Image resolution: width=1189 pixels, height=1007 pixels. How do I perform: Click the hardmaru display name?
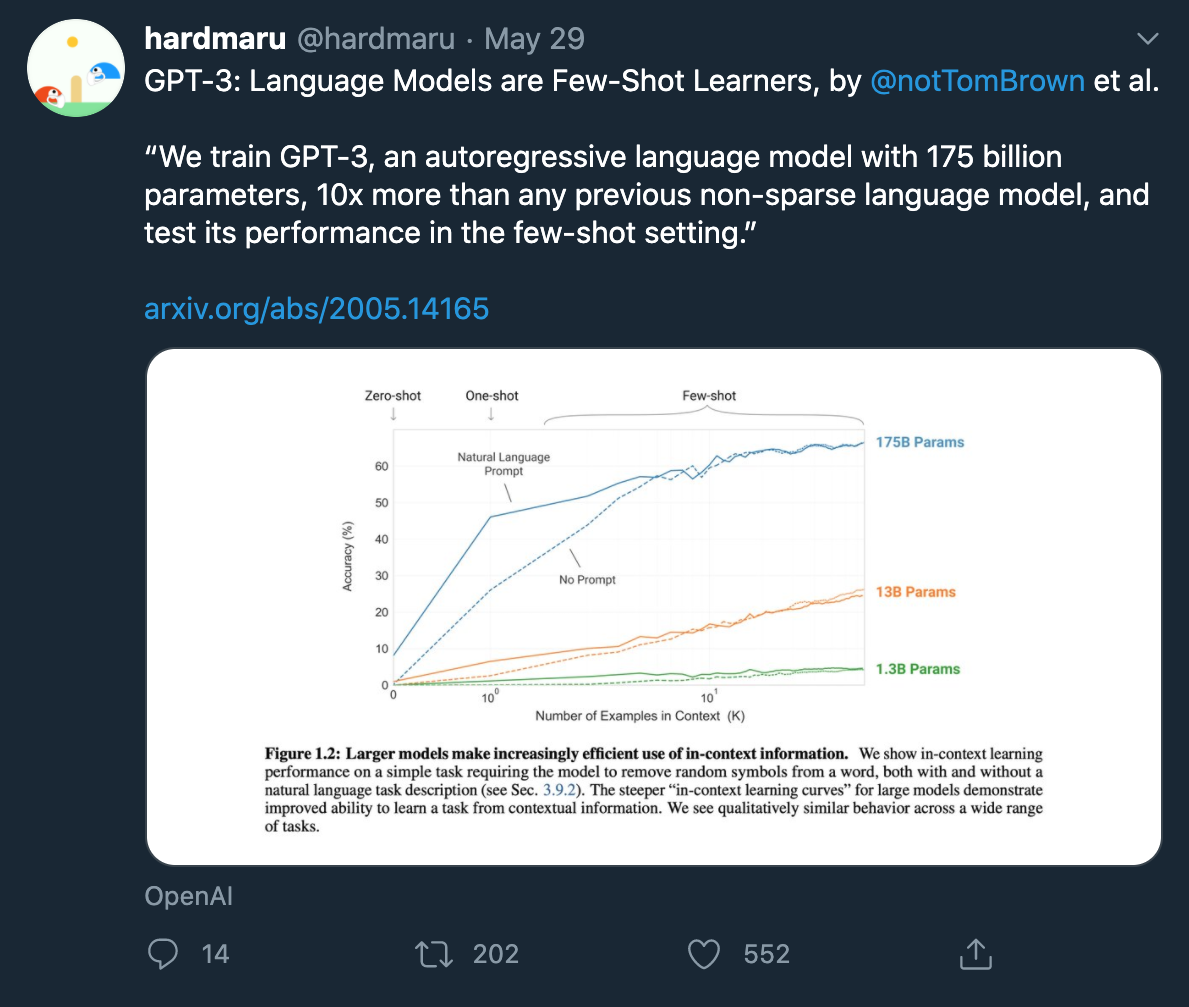[x=215, y=39]
